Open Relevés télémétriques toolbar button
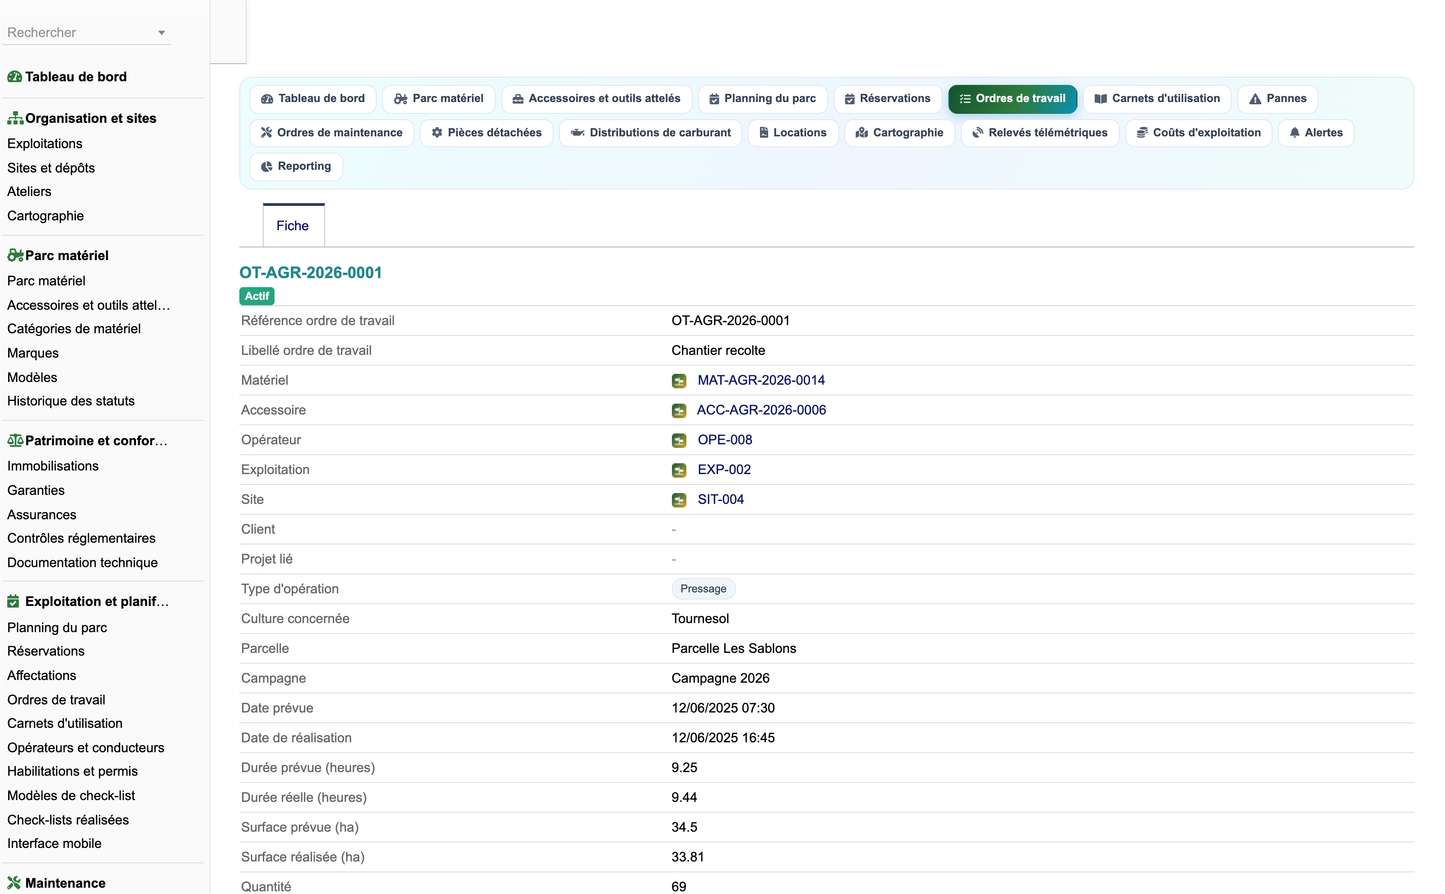The width and height of the screenshot is (1445, 894). pyautogui.click(x=1040, y=133)
